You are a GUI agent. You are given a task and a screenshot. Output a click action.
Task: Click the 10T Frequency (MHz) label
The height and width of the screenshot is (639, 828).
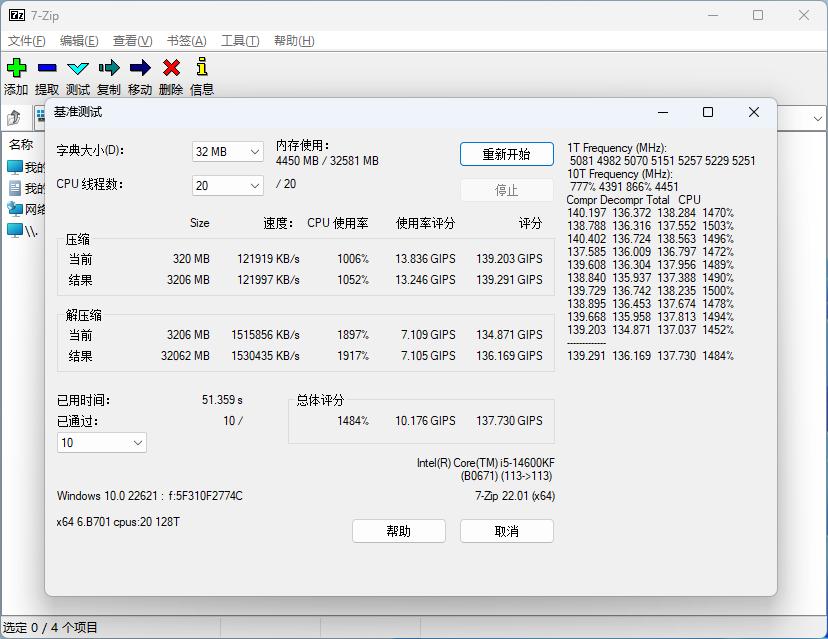coord(620,174)
